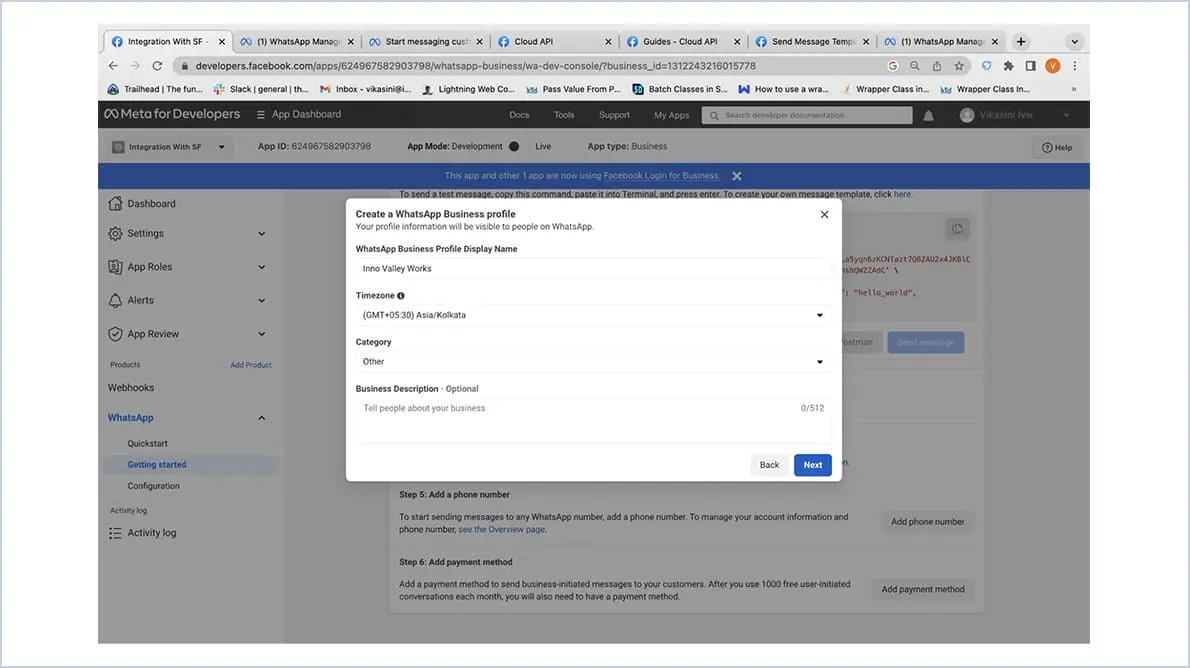1190x668 pixels.
Task: Open the Slack general bookmark
Action: [x=262, y=90]
